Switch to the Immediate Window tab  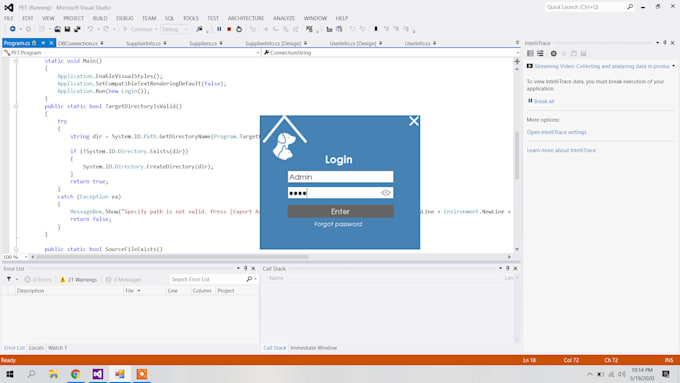[x=314, y=348]
